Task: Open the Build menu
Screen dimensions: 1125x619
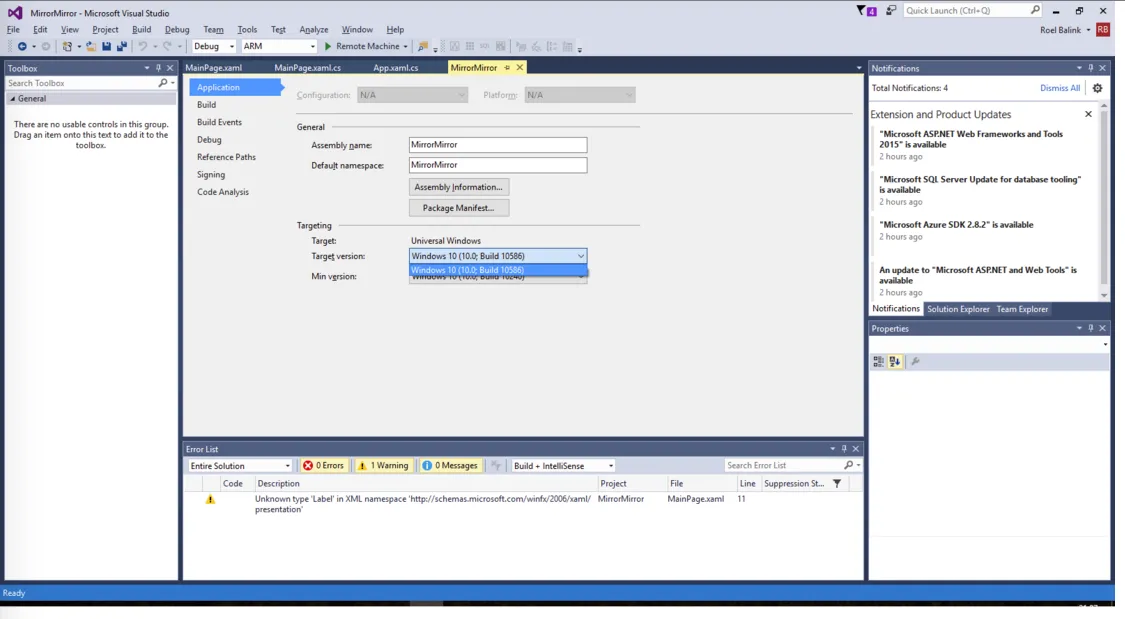Action: 141,29
